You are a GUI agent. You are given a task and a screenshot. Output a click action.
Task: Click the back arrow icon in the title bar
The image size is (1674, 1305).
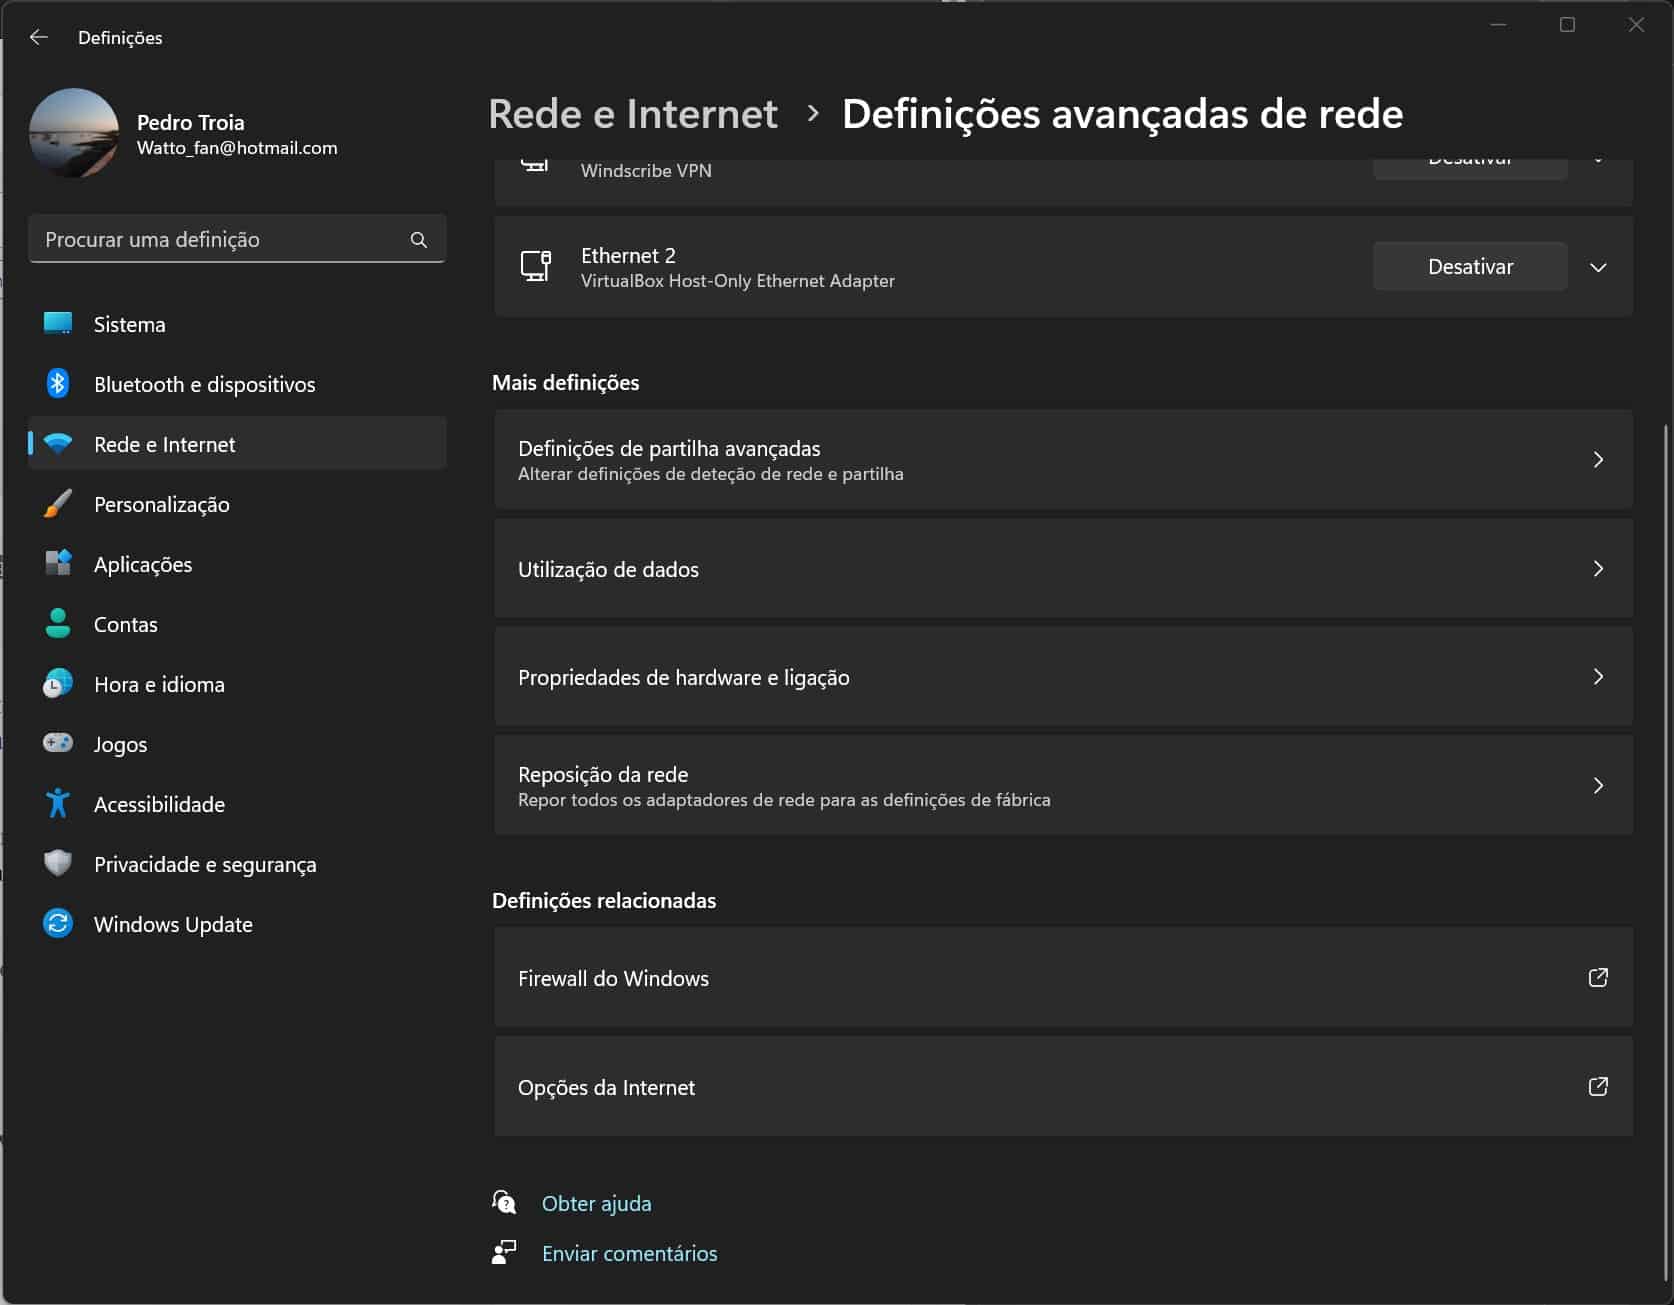[39, 37]
